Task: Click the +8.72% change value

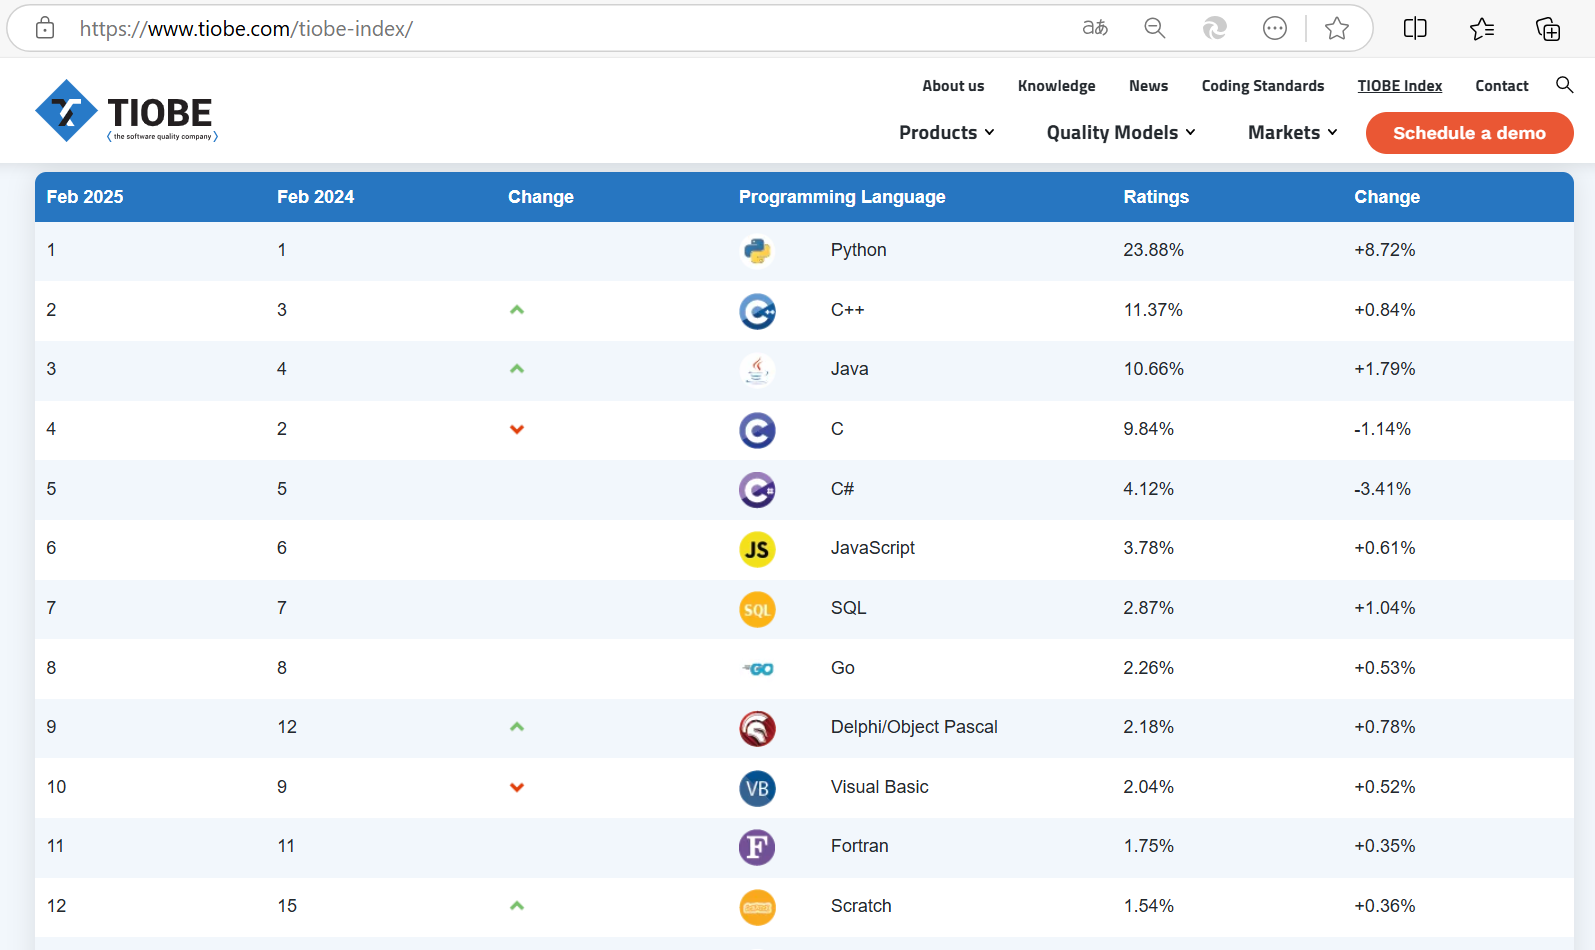Action: (x=1385, y=250)
